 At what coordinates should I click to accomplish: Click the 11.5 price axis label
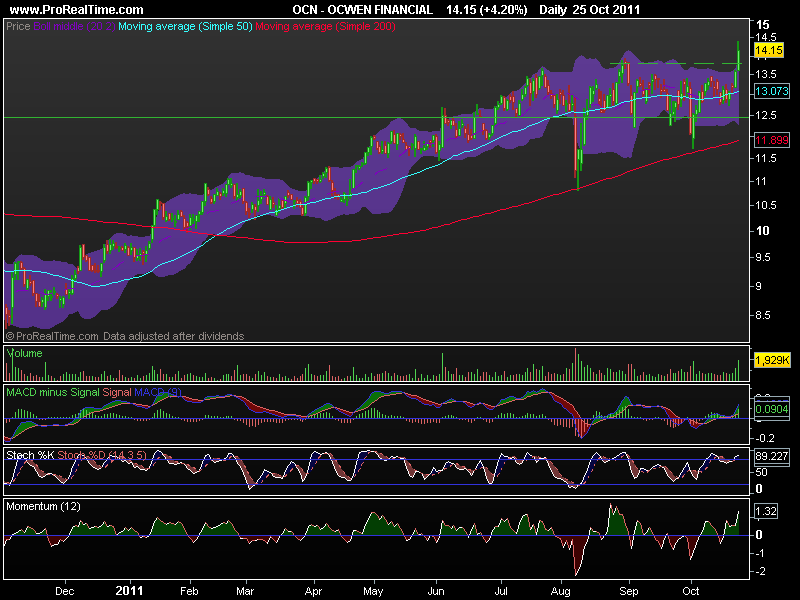[766, 158]
